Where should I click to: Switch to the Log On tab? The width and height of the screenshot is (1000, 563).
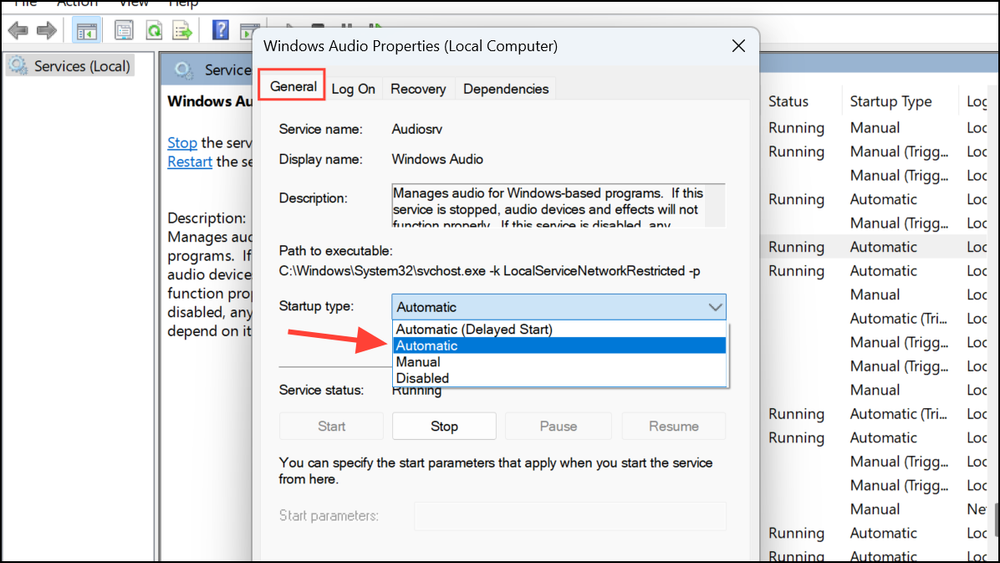[x=353, y=89]
